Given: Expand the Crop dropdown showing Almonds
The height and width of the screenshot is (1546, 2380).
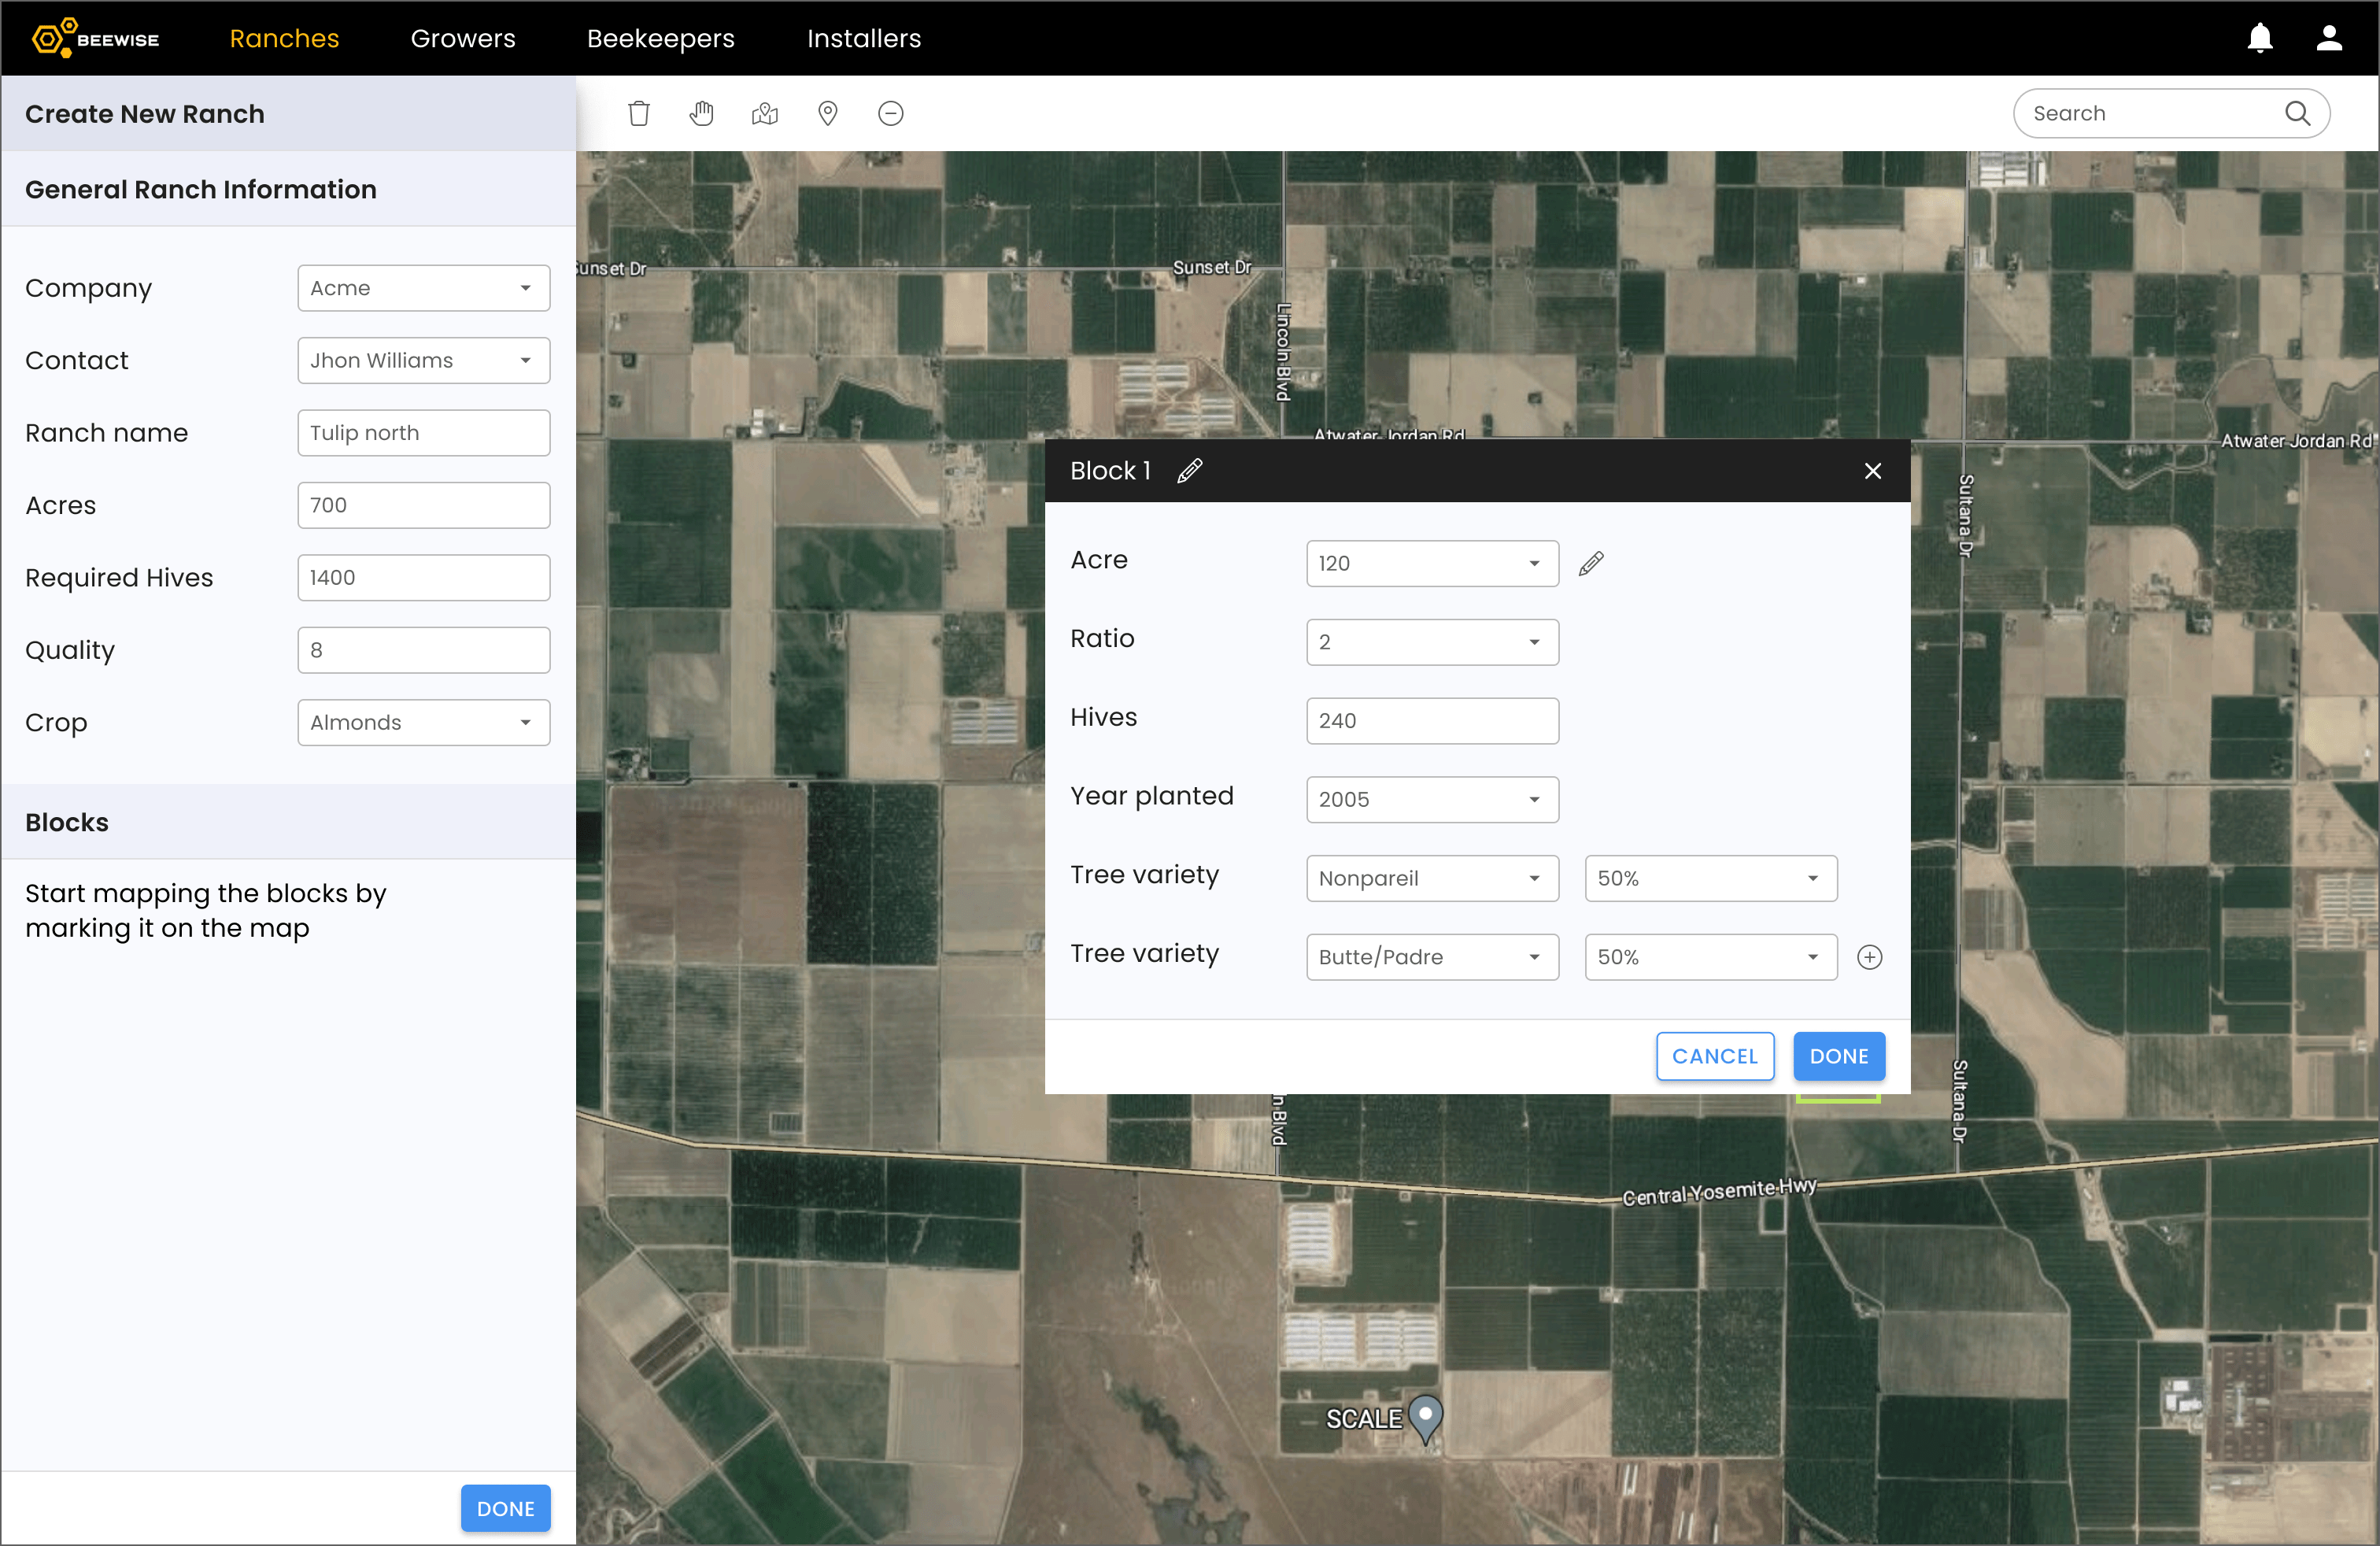Looking at the screenshot, I should pos(423,722).
